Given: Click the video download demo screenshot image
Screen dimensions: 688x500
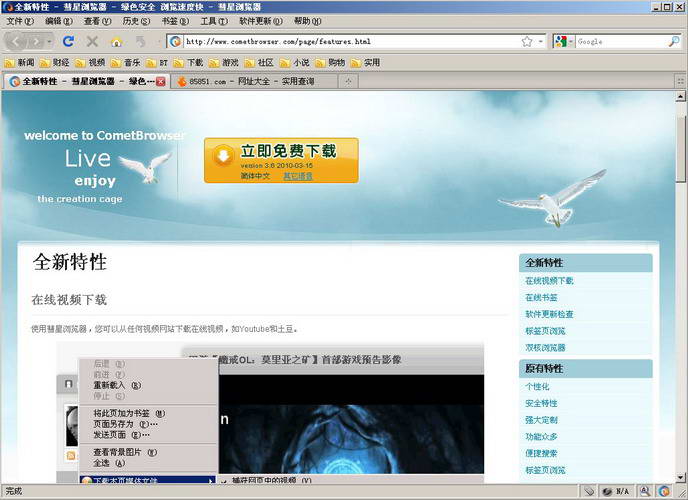Looking at the screenshot, I should [270, 413].
